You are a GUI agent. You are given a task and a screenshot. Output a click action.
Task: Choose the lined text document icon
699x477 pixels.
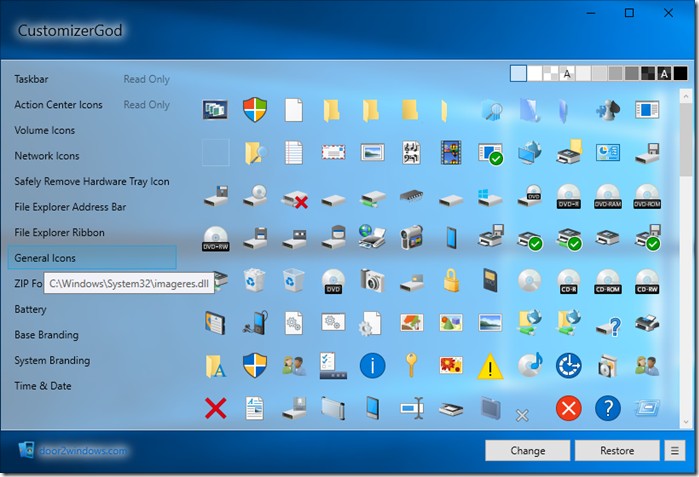coord(294,152)
